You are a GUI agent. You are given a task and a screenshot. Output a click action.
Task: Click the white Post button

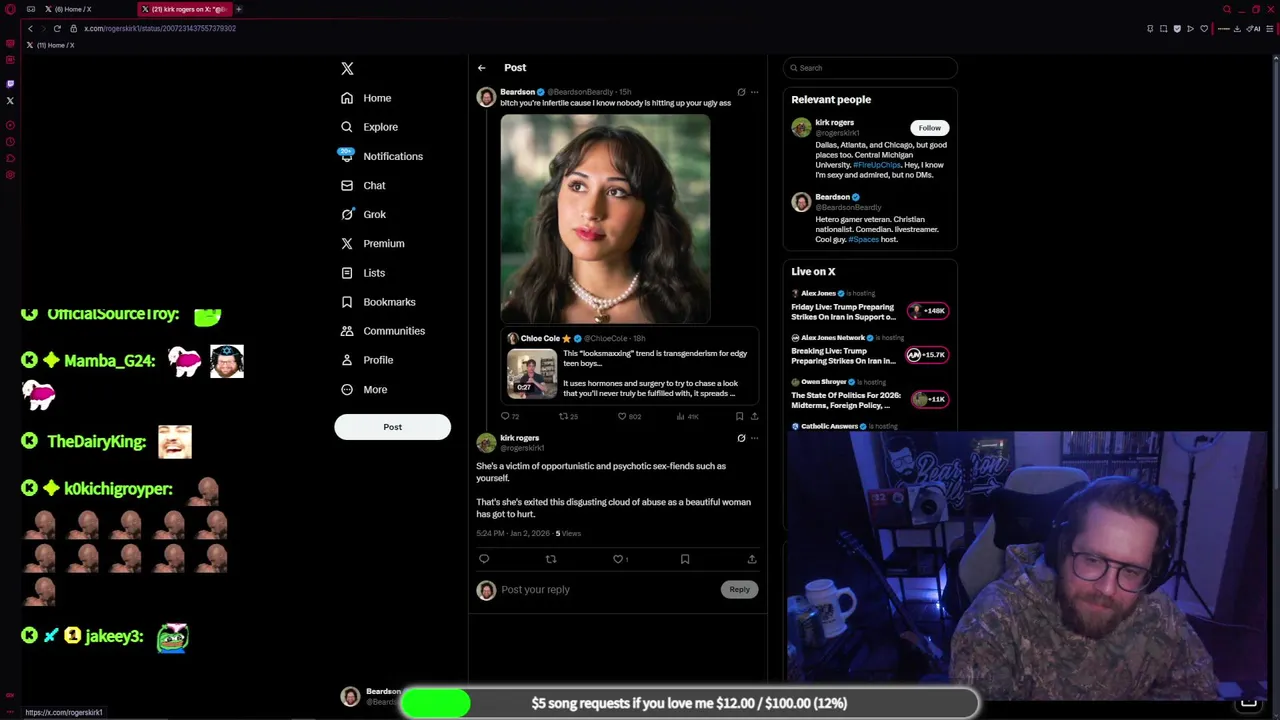tap(392, 427)
